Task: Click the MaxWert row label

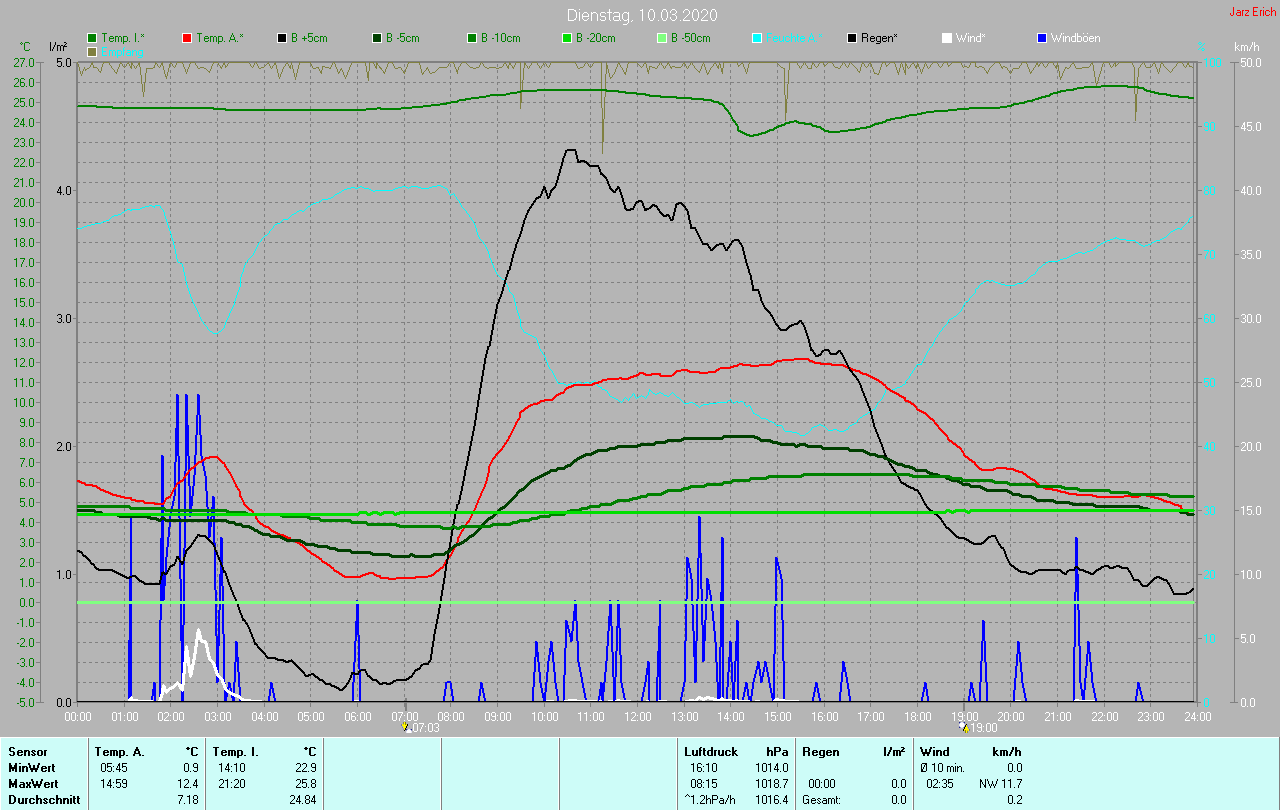Action: coord(31,783)
